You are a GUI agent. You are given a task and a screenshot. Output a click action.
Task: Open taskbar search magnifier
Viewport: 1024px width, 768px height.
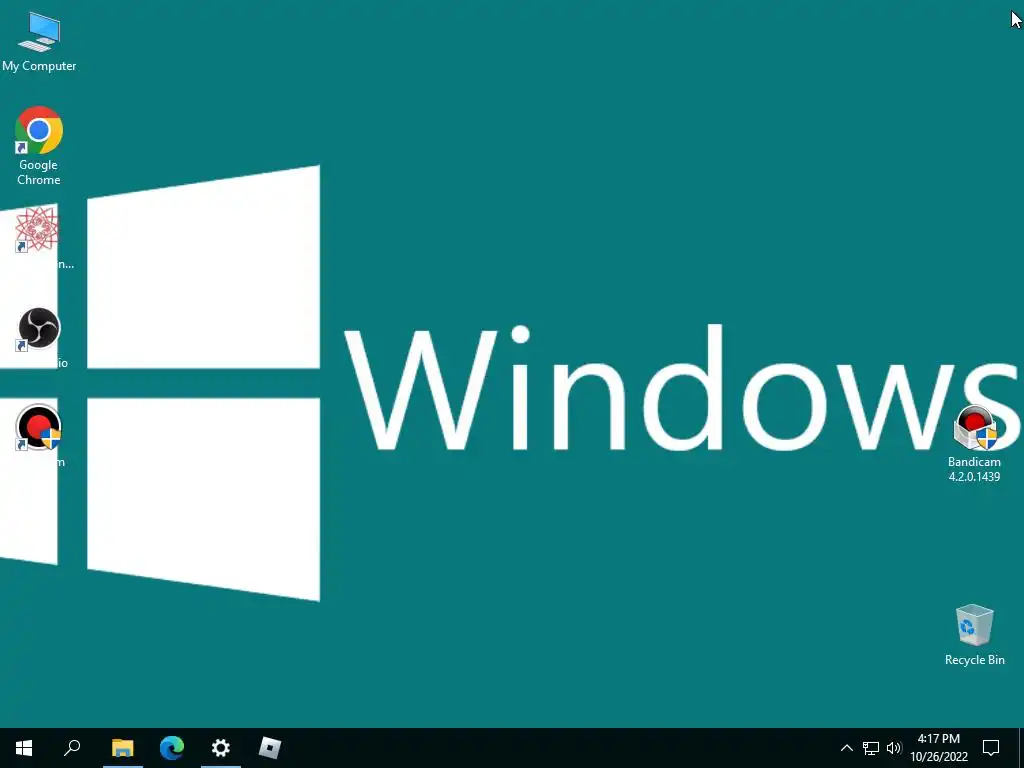pyautogui.click(x=72, y=748)
